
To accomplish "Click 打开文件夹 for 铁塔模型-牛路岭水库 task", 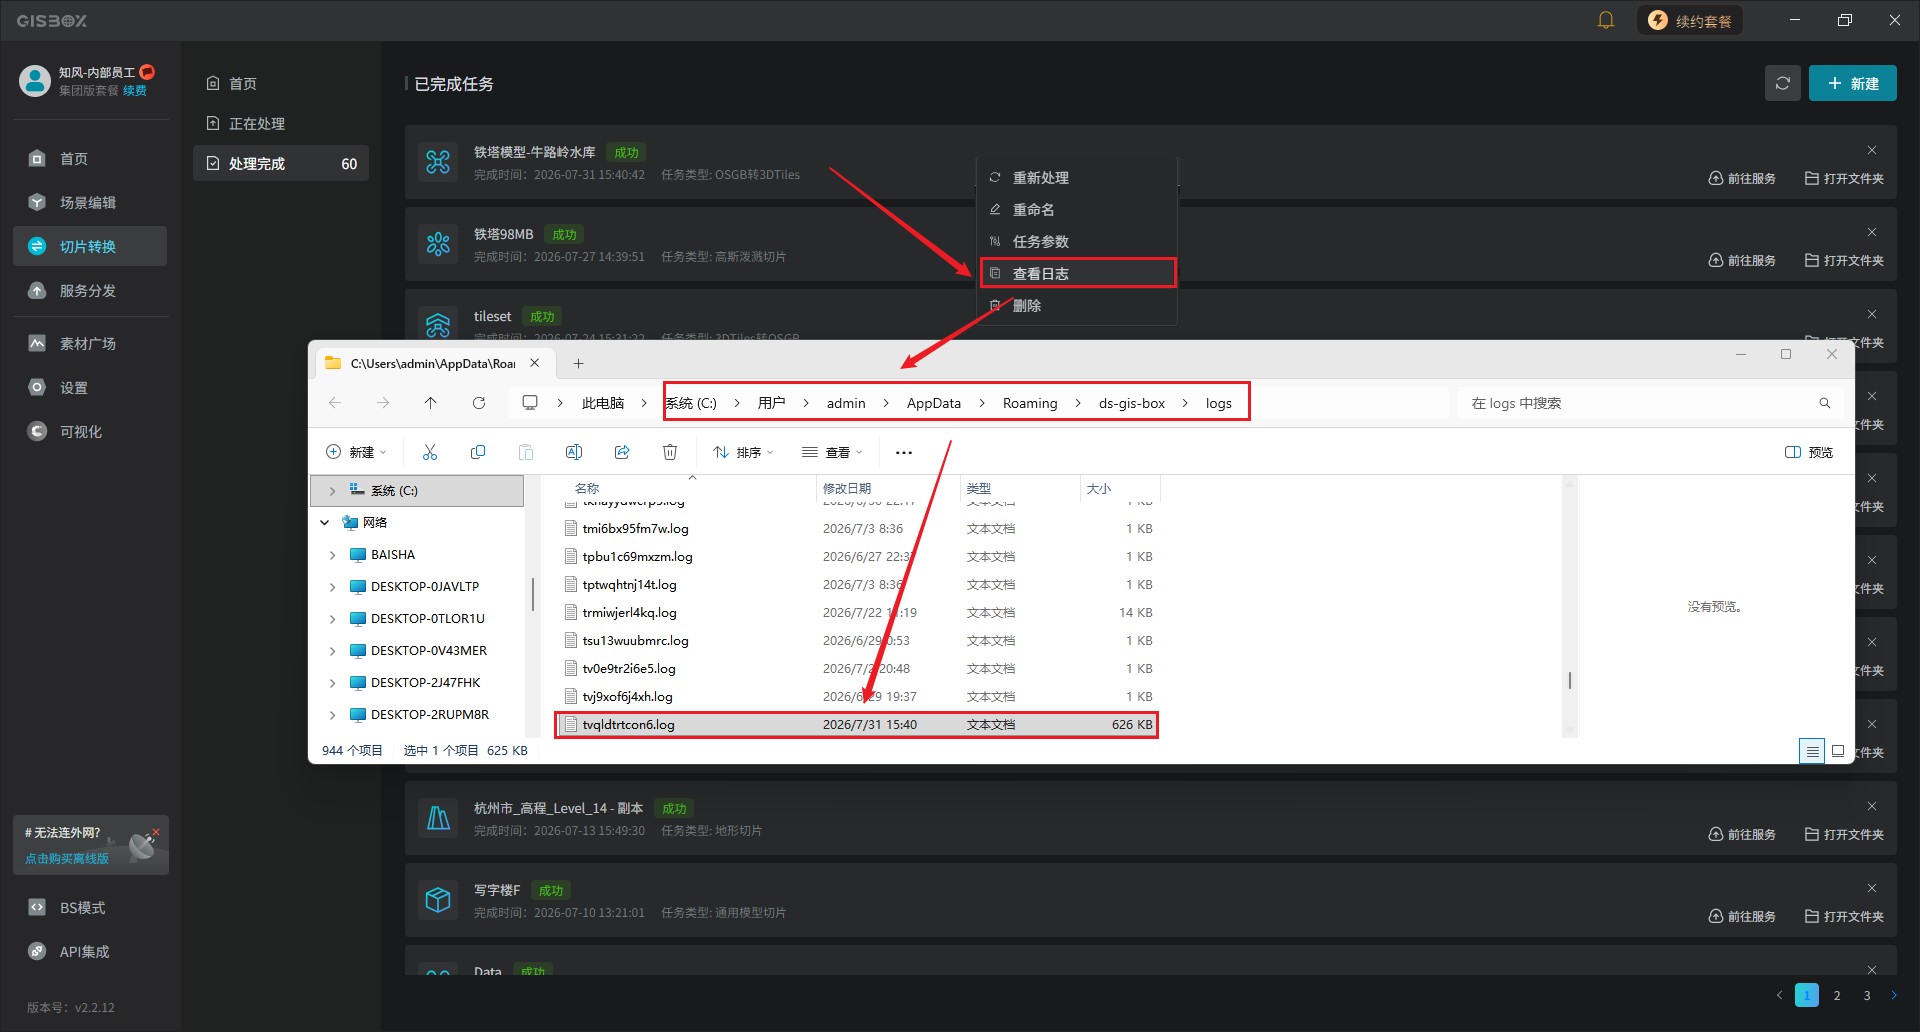I will 1844,179.
